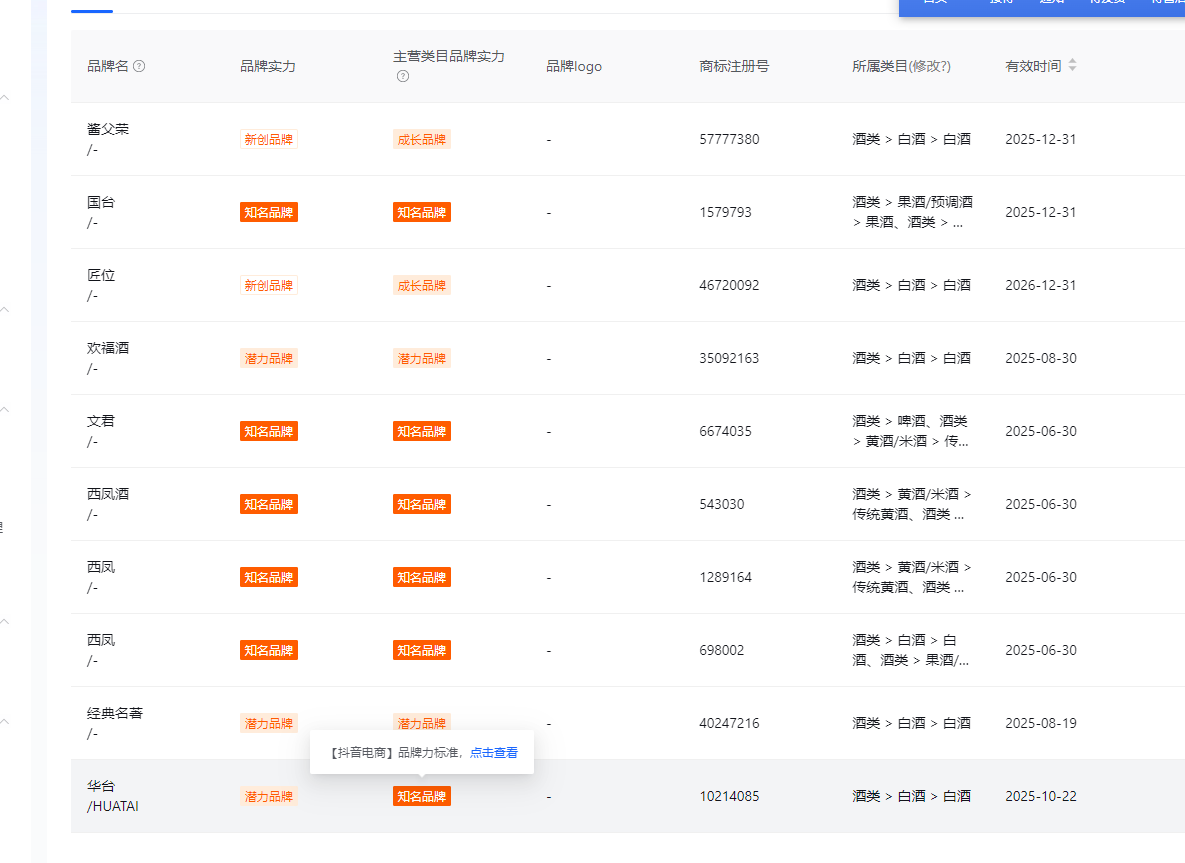
Task: Click 新创品牌 tag in 酱父荣 row
Action: click(x=268, y=139)
